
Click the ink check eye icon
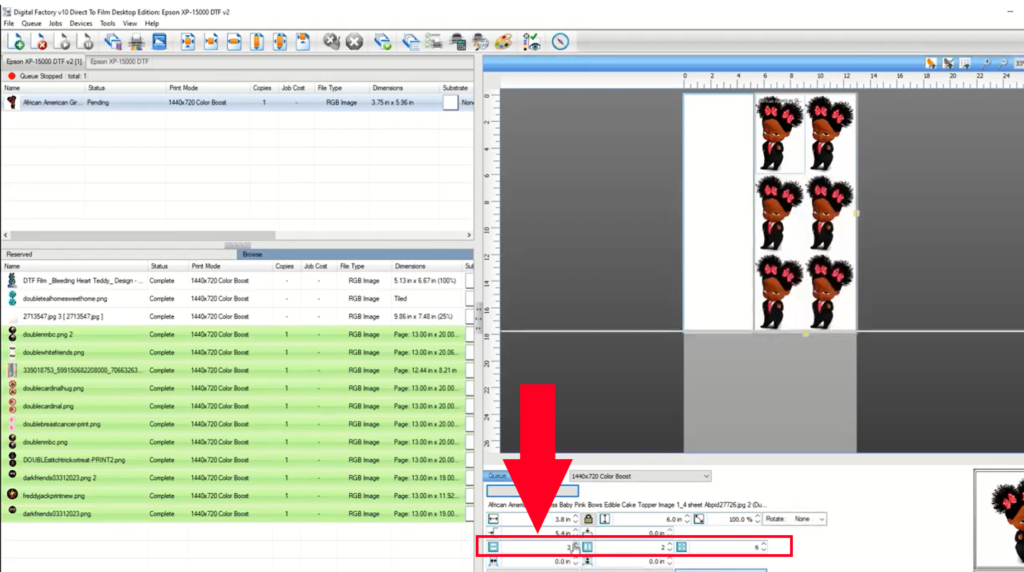531,42
